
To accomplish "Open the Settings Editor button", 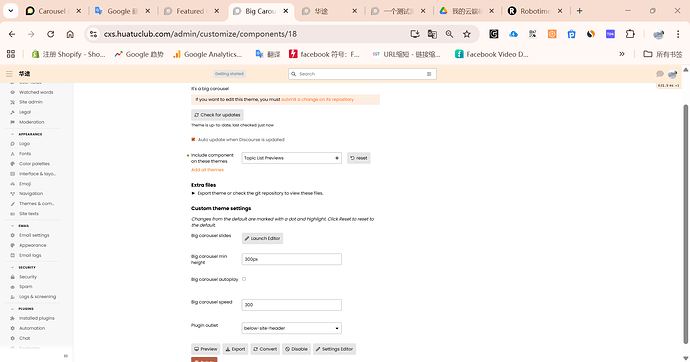I will click(x=334, y=349).
